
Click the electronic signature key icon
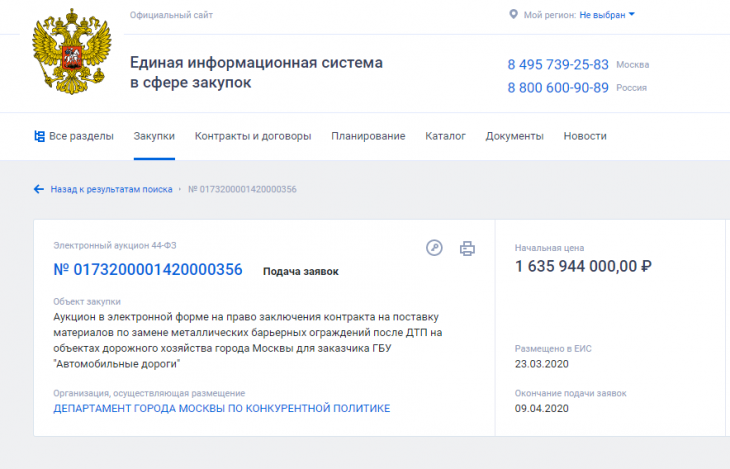pos(434,248)
